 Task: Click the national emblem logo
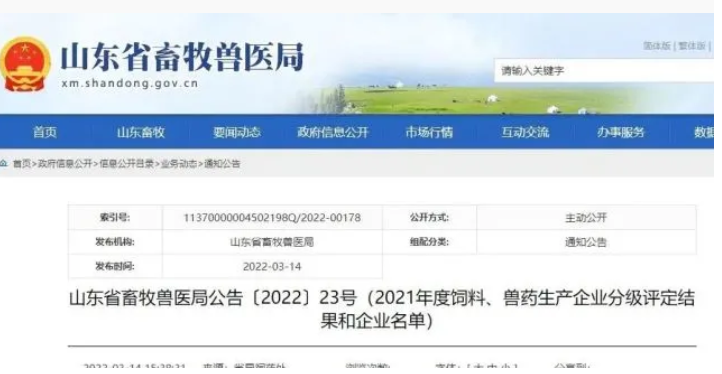click(24, 64)
